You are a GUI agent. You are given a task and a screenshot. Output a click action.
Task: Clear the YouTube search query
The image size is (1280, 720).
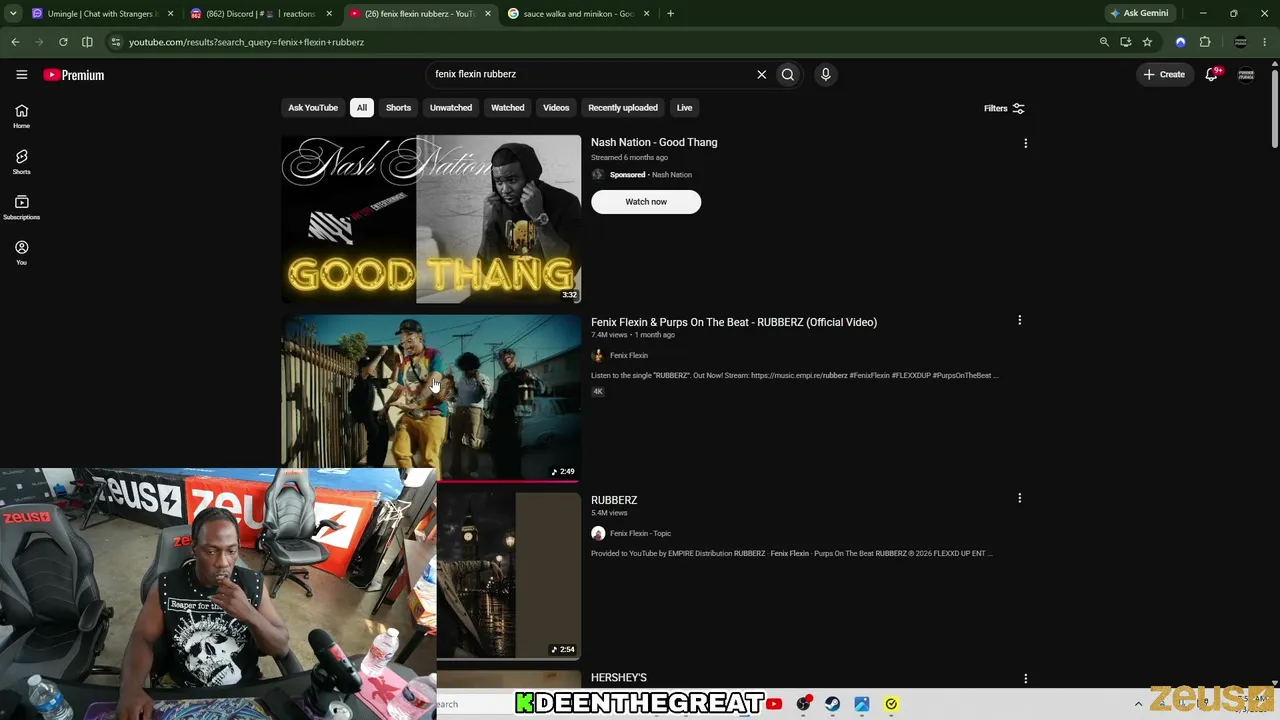pyautogui.click(x=761, y=74)
